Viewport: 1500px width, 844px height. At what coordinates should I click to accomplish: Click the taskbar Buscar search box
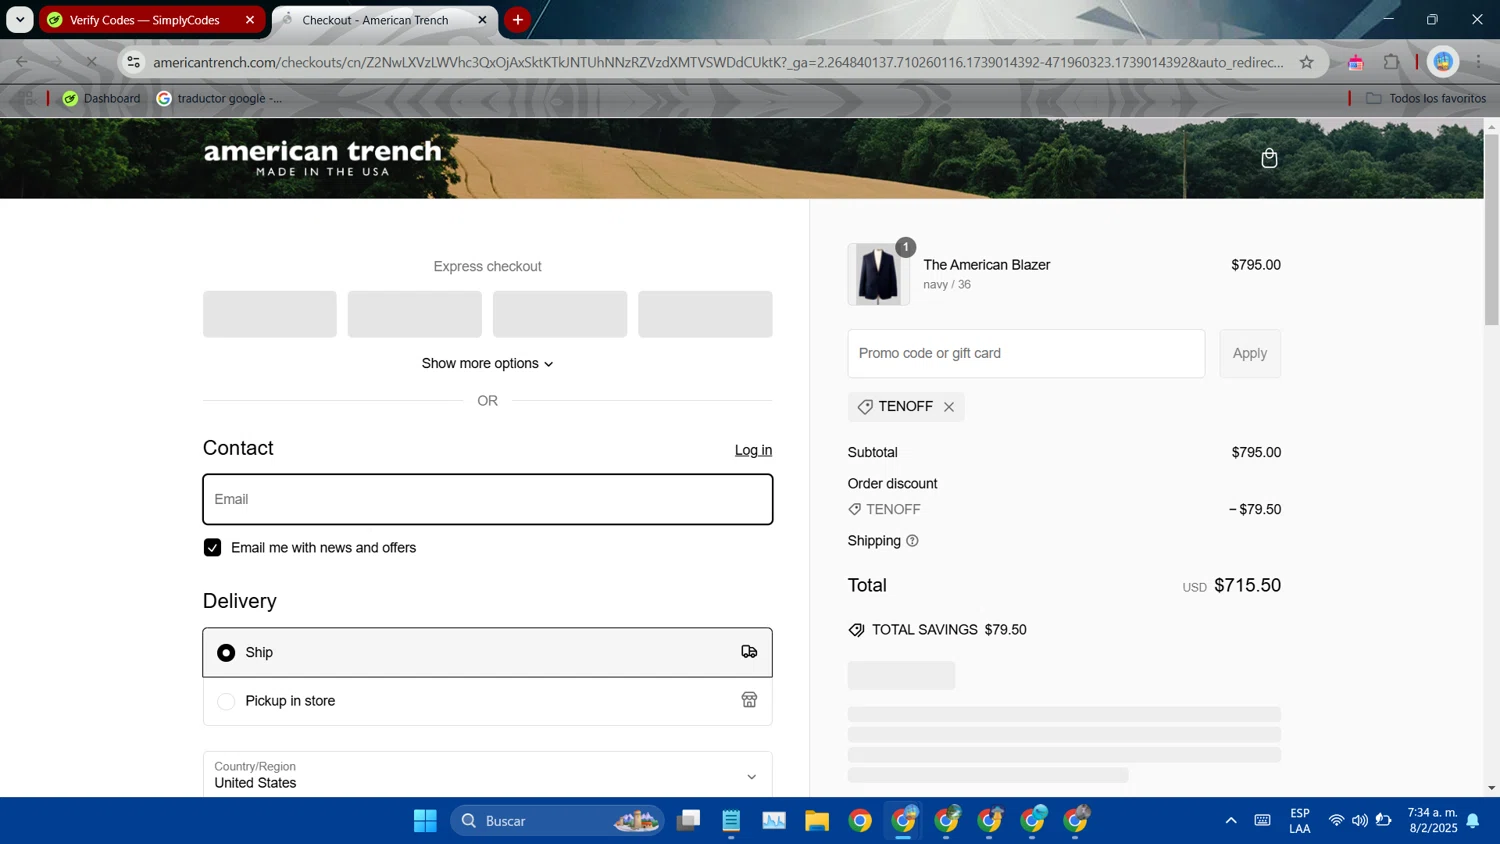coord(558,821)
